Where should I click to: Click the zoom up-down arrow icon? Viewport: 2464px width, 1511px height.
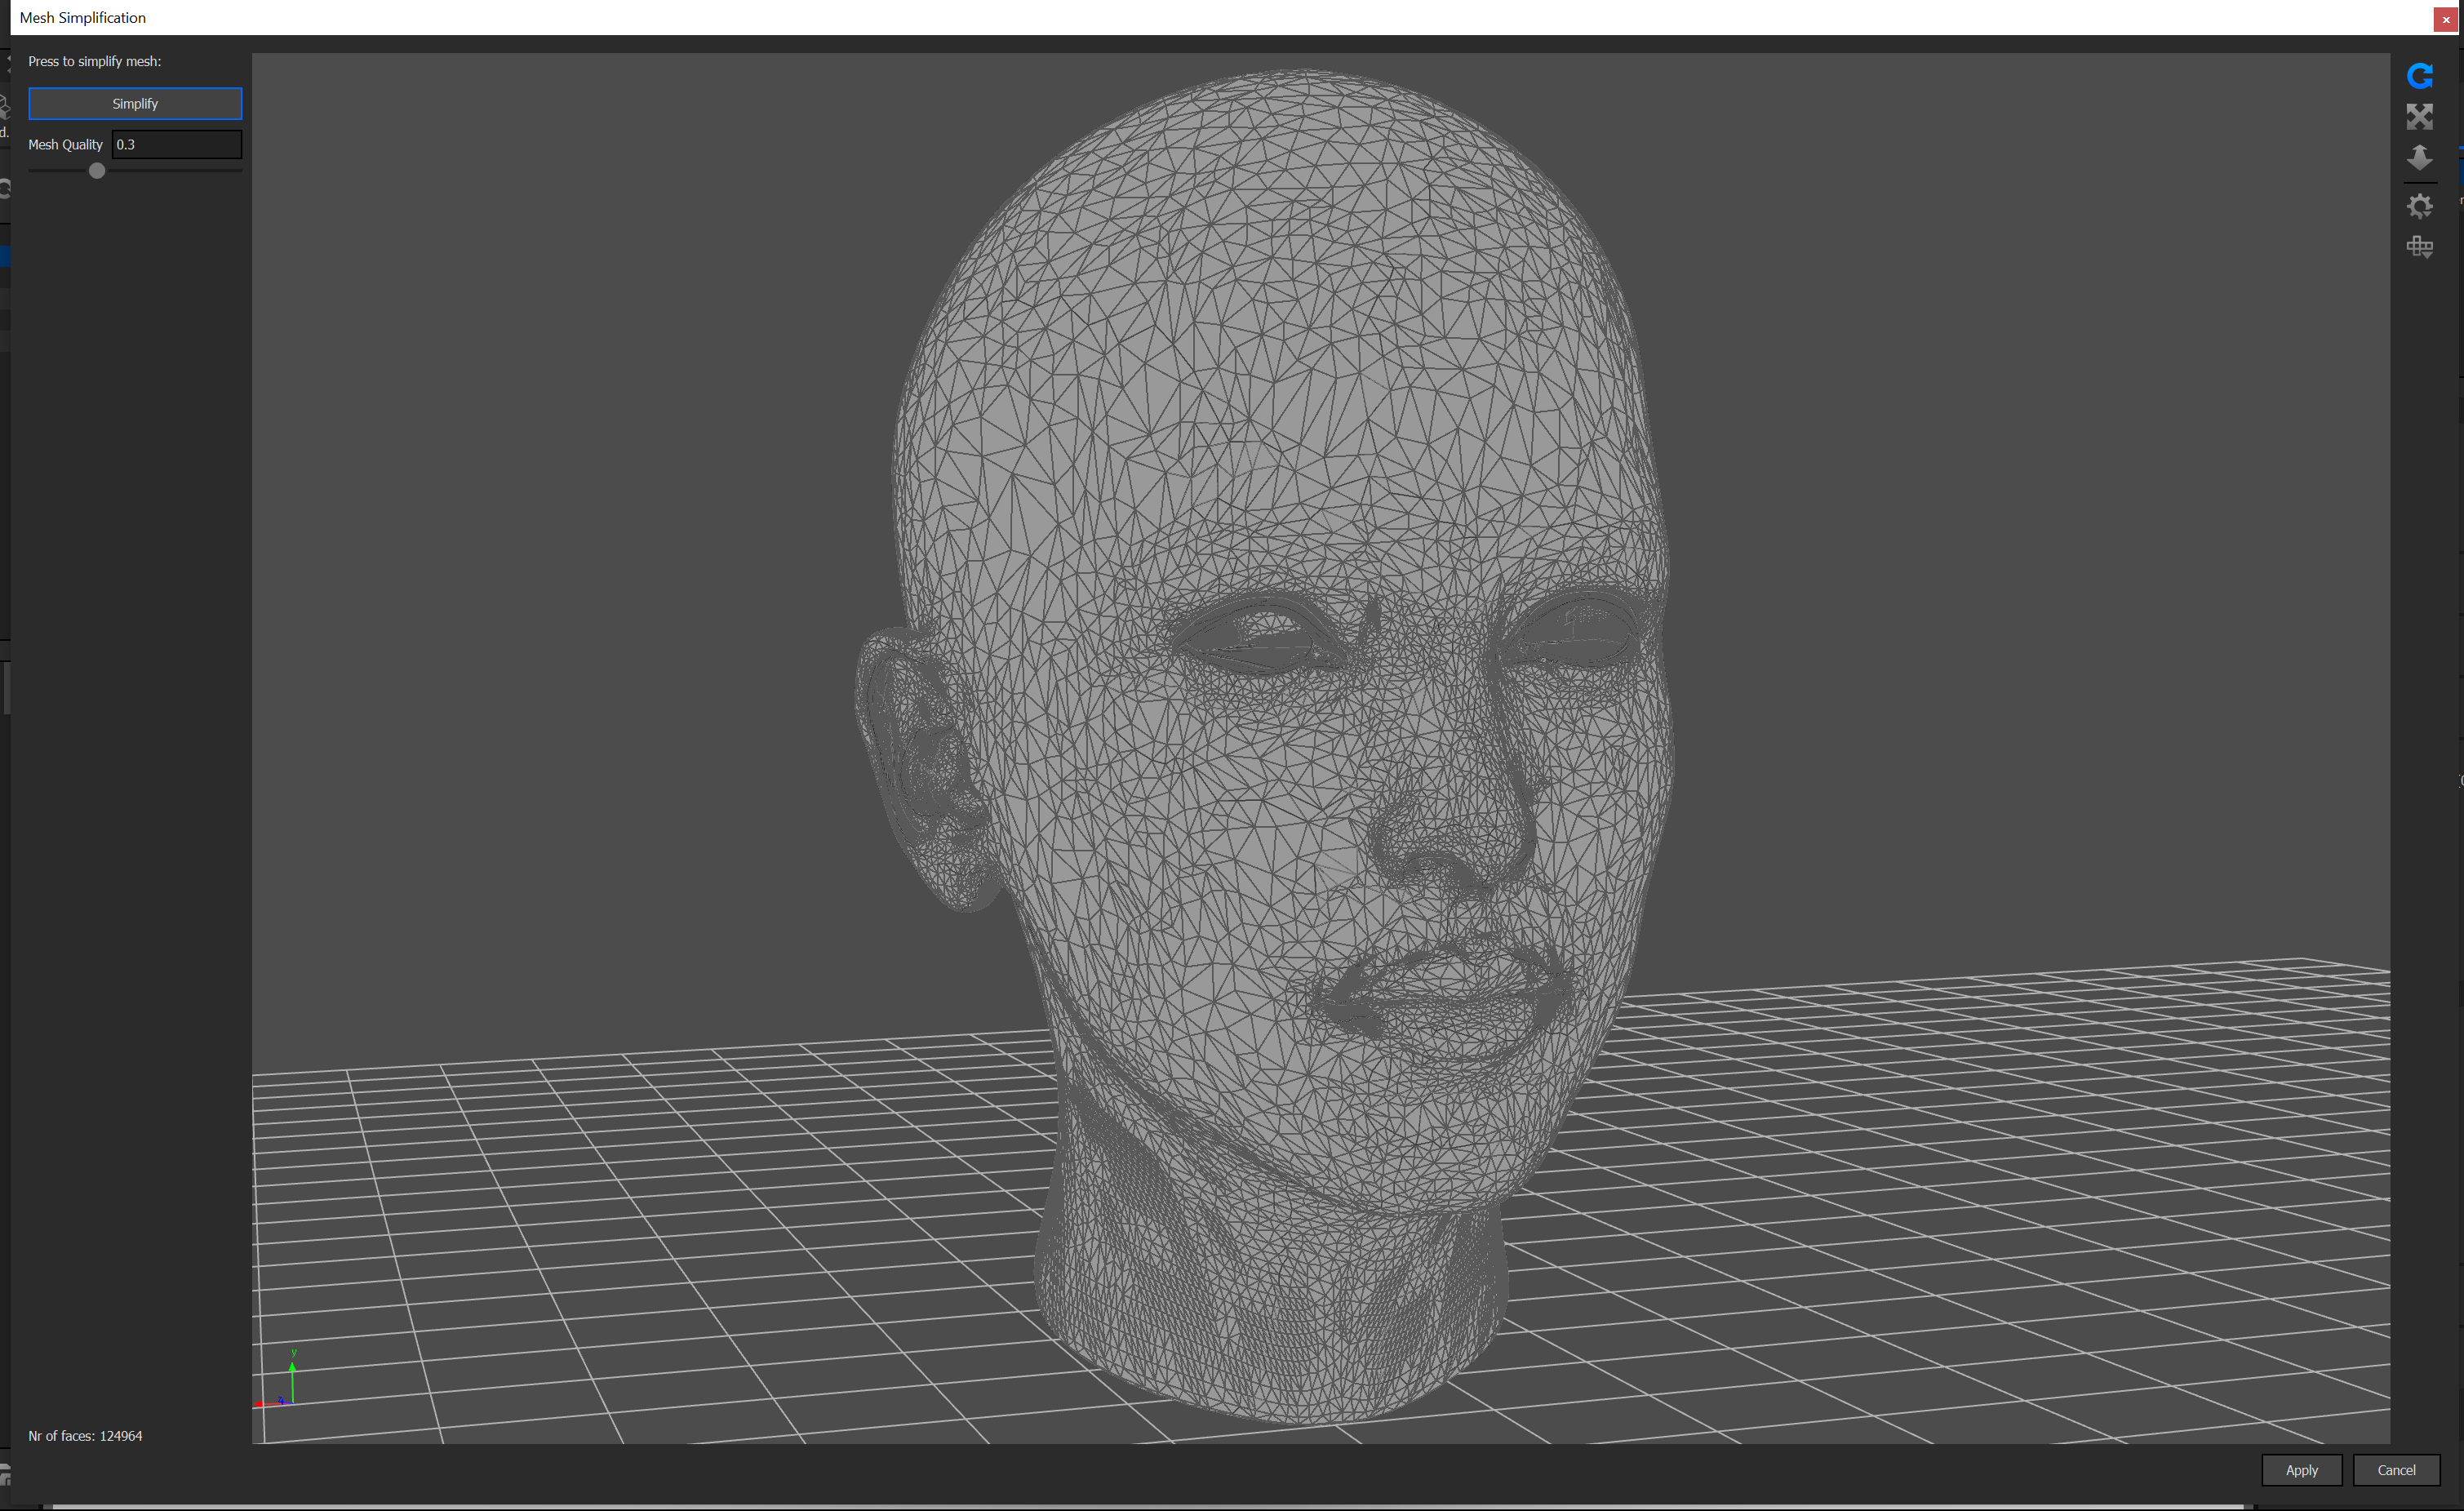(2419, 157)
